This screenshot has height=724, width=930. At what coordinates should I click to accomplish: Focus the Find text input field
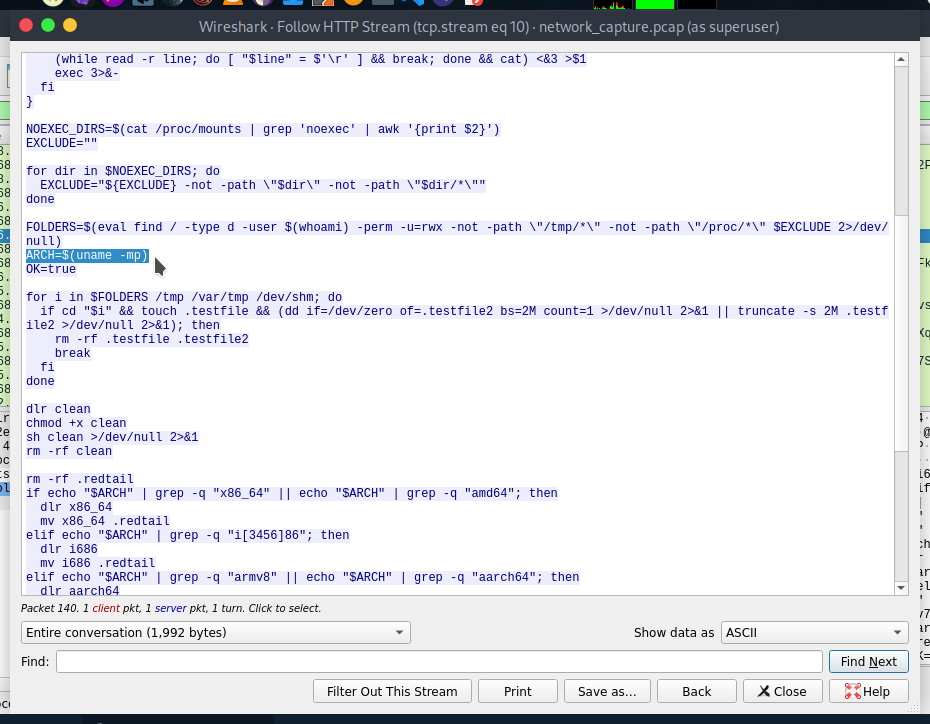tap(439, 661)
